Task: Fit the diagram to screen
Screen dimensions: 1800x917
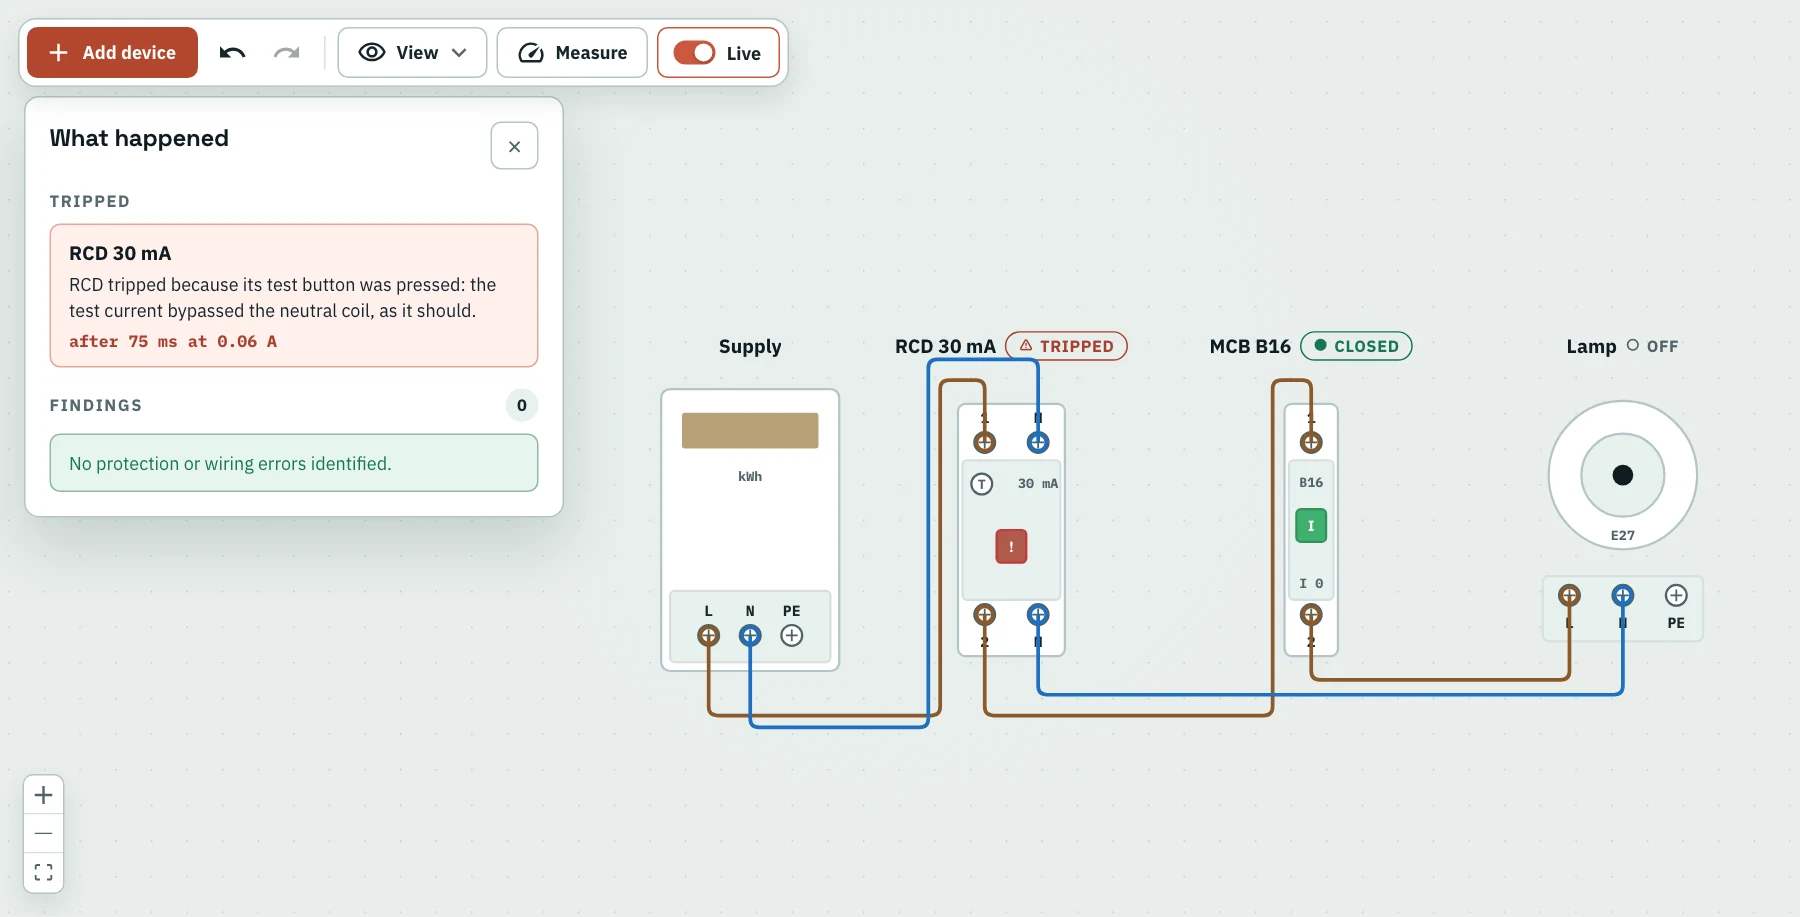Action: tap(44, 872)
